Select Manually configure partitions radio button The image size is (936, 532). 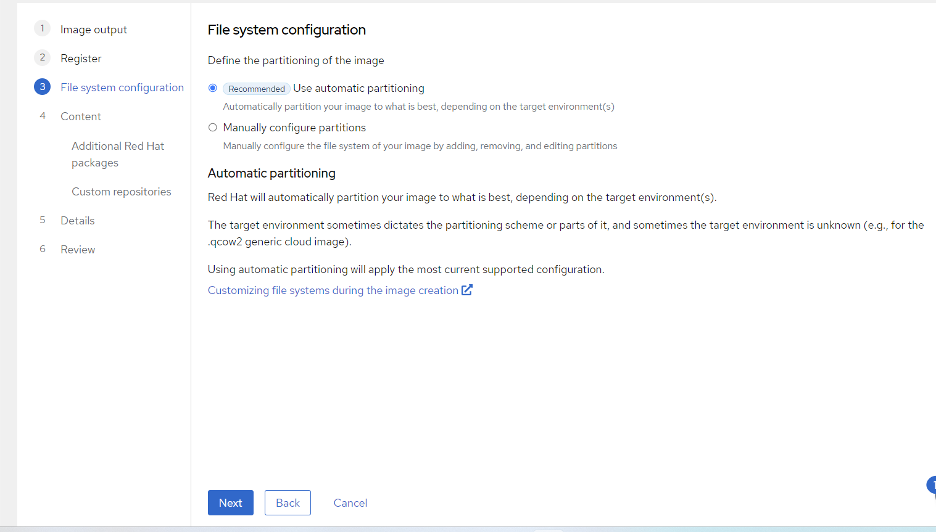[x=213, y=127]
